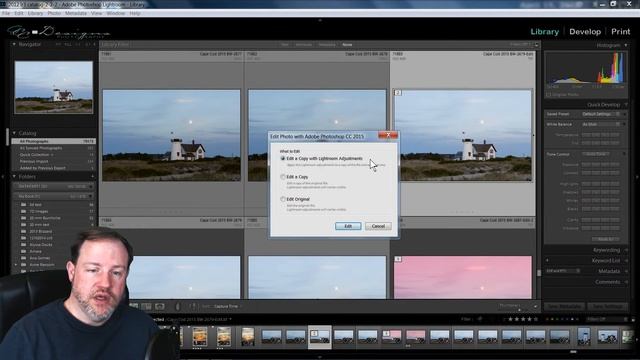Select the top-right selected lighthouse grid photo
Viewport: 640px width, 360px height.
point(463,136)
